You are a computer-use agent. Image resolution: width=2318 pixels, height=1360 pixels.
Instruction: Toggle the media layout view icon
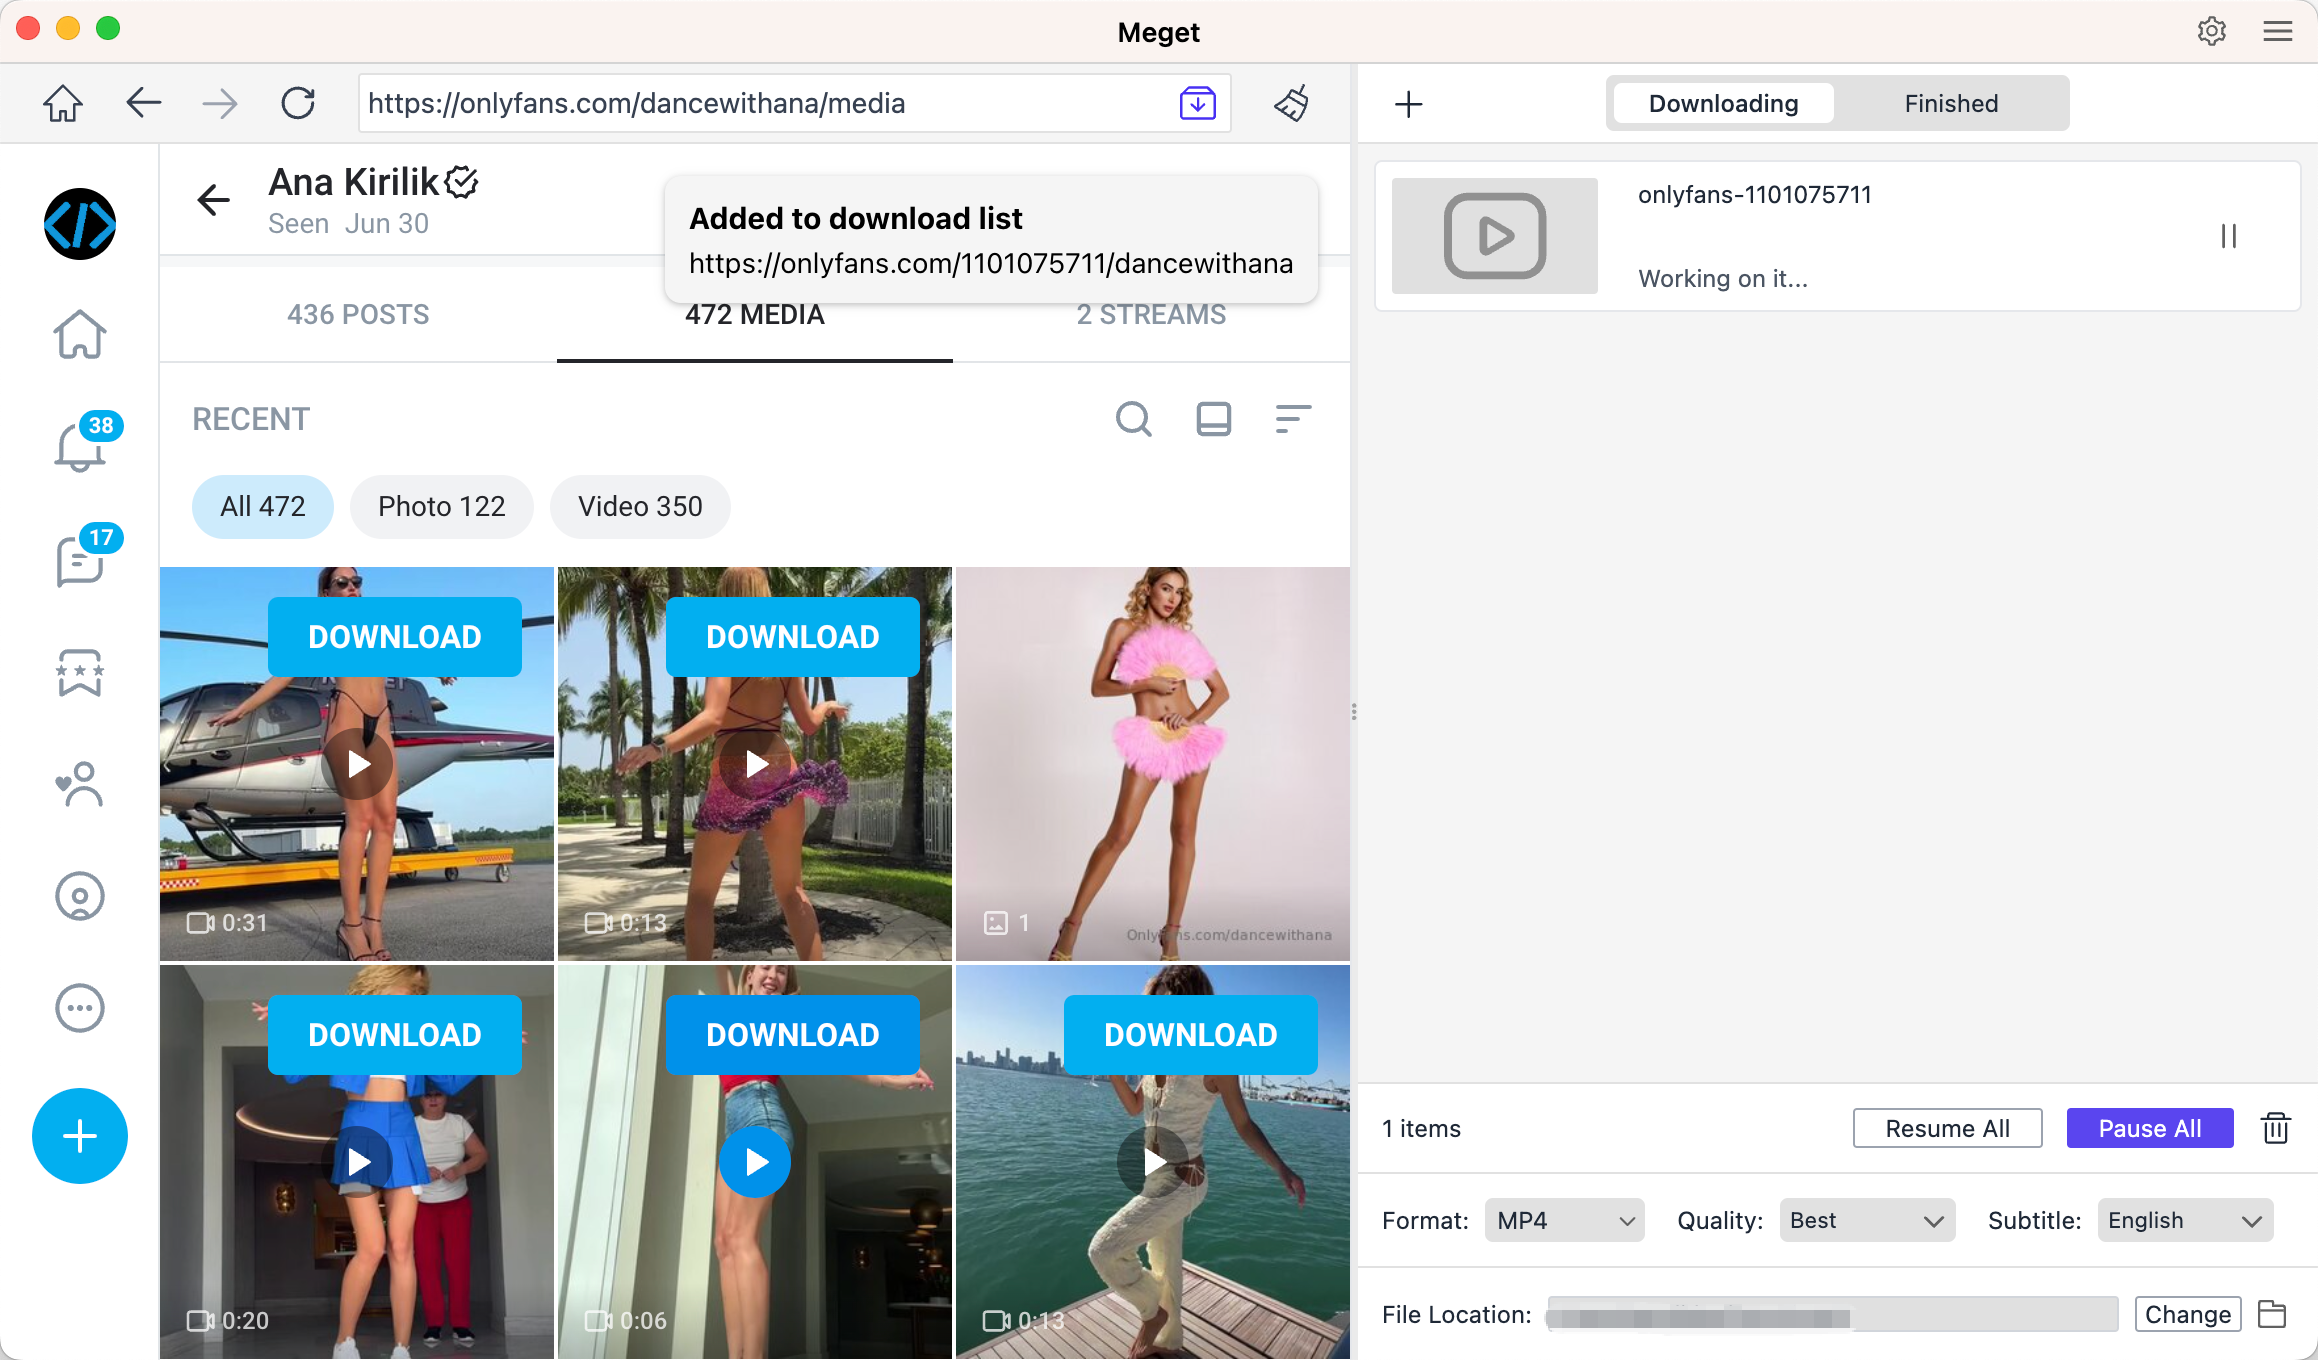1213,419
